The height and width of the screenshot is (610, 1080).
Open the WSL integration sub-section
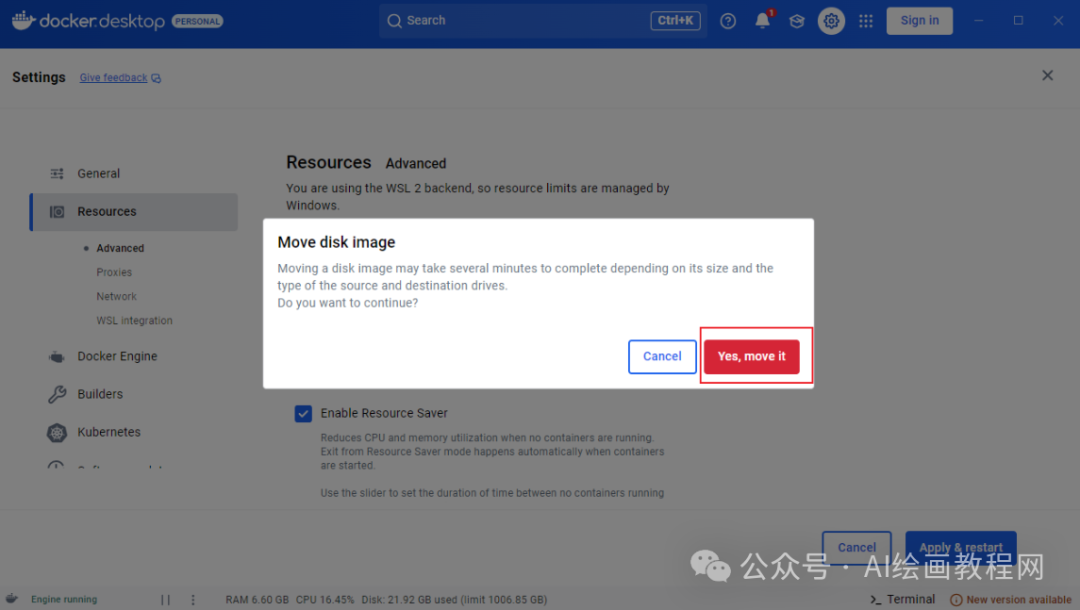134,320
